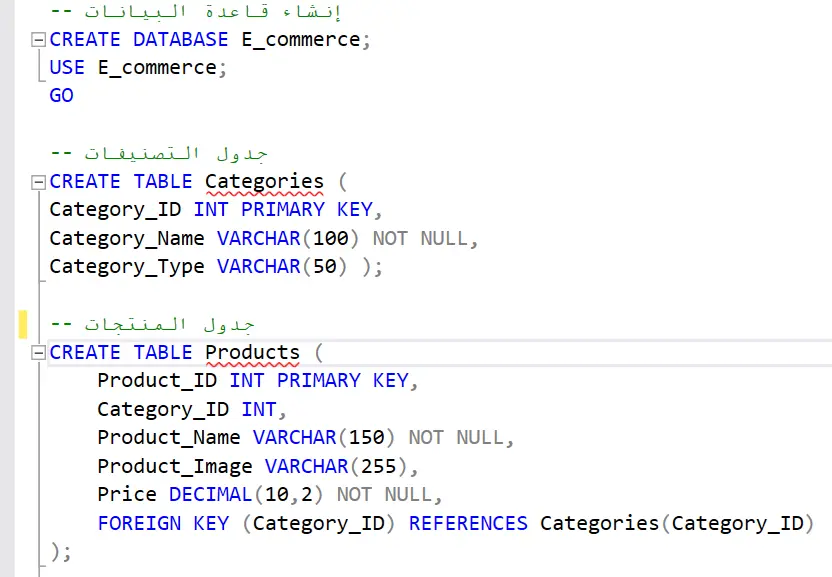Click VARCHAR(100) data type
The image size is (832, 577).
288,239
